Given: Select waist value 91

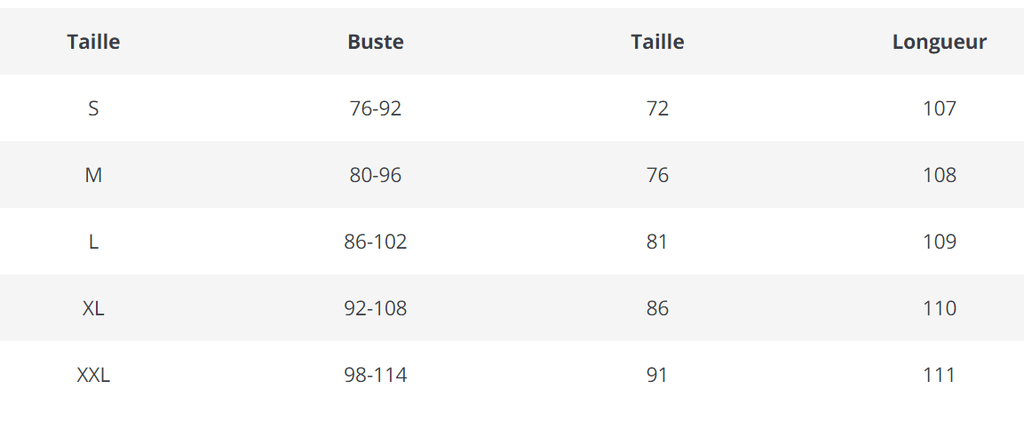Looking at the screenshot, I should click(658, 375).
